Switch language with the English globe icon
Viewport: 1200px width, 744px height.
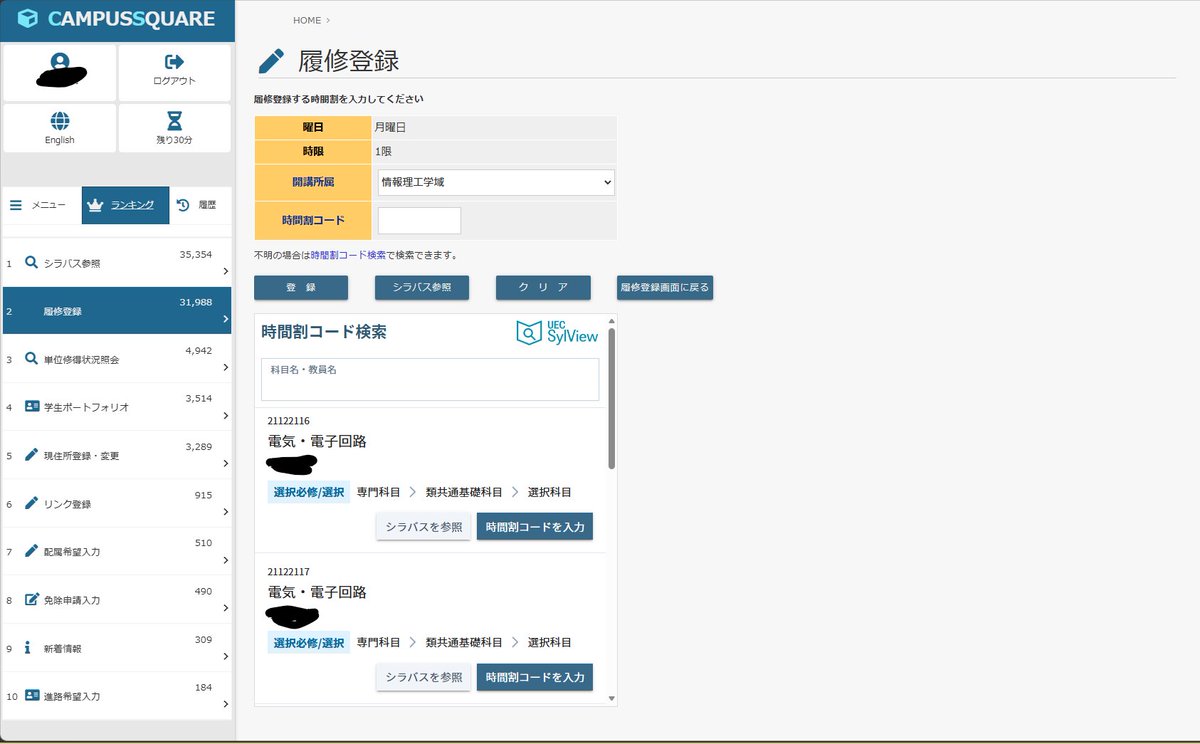tap(60, 121)
